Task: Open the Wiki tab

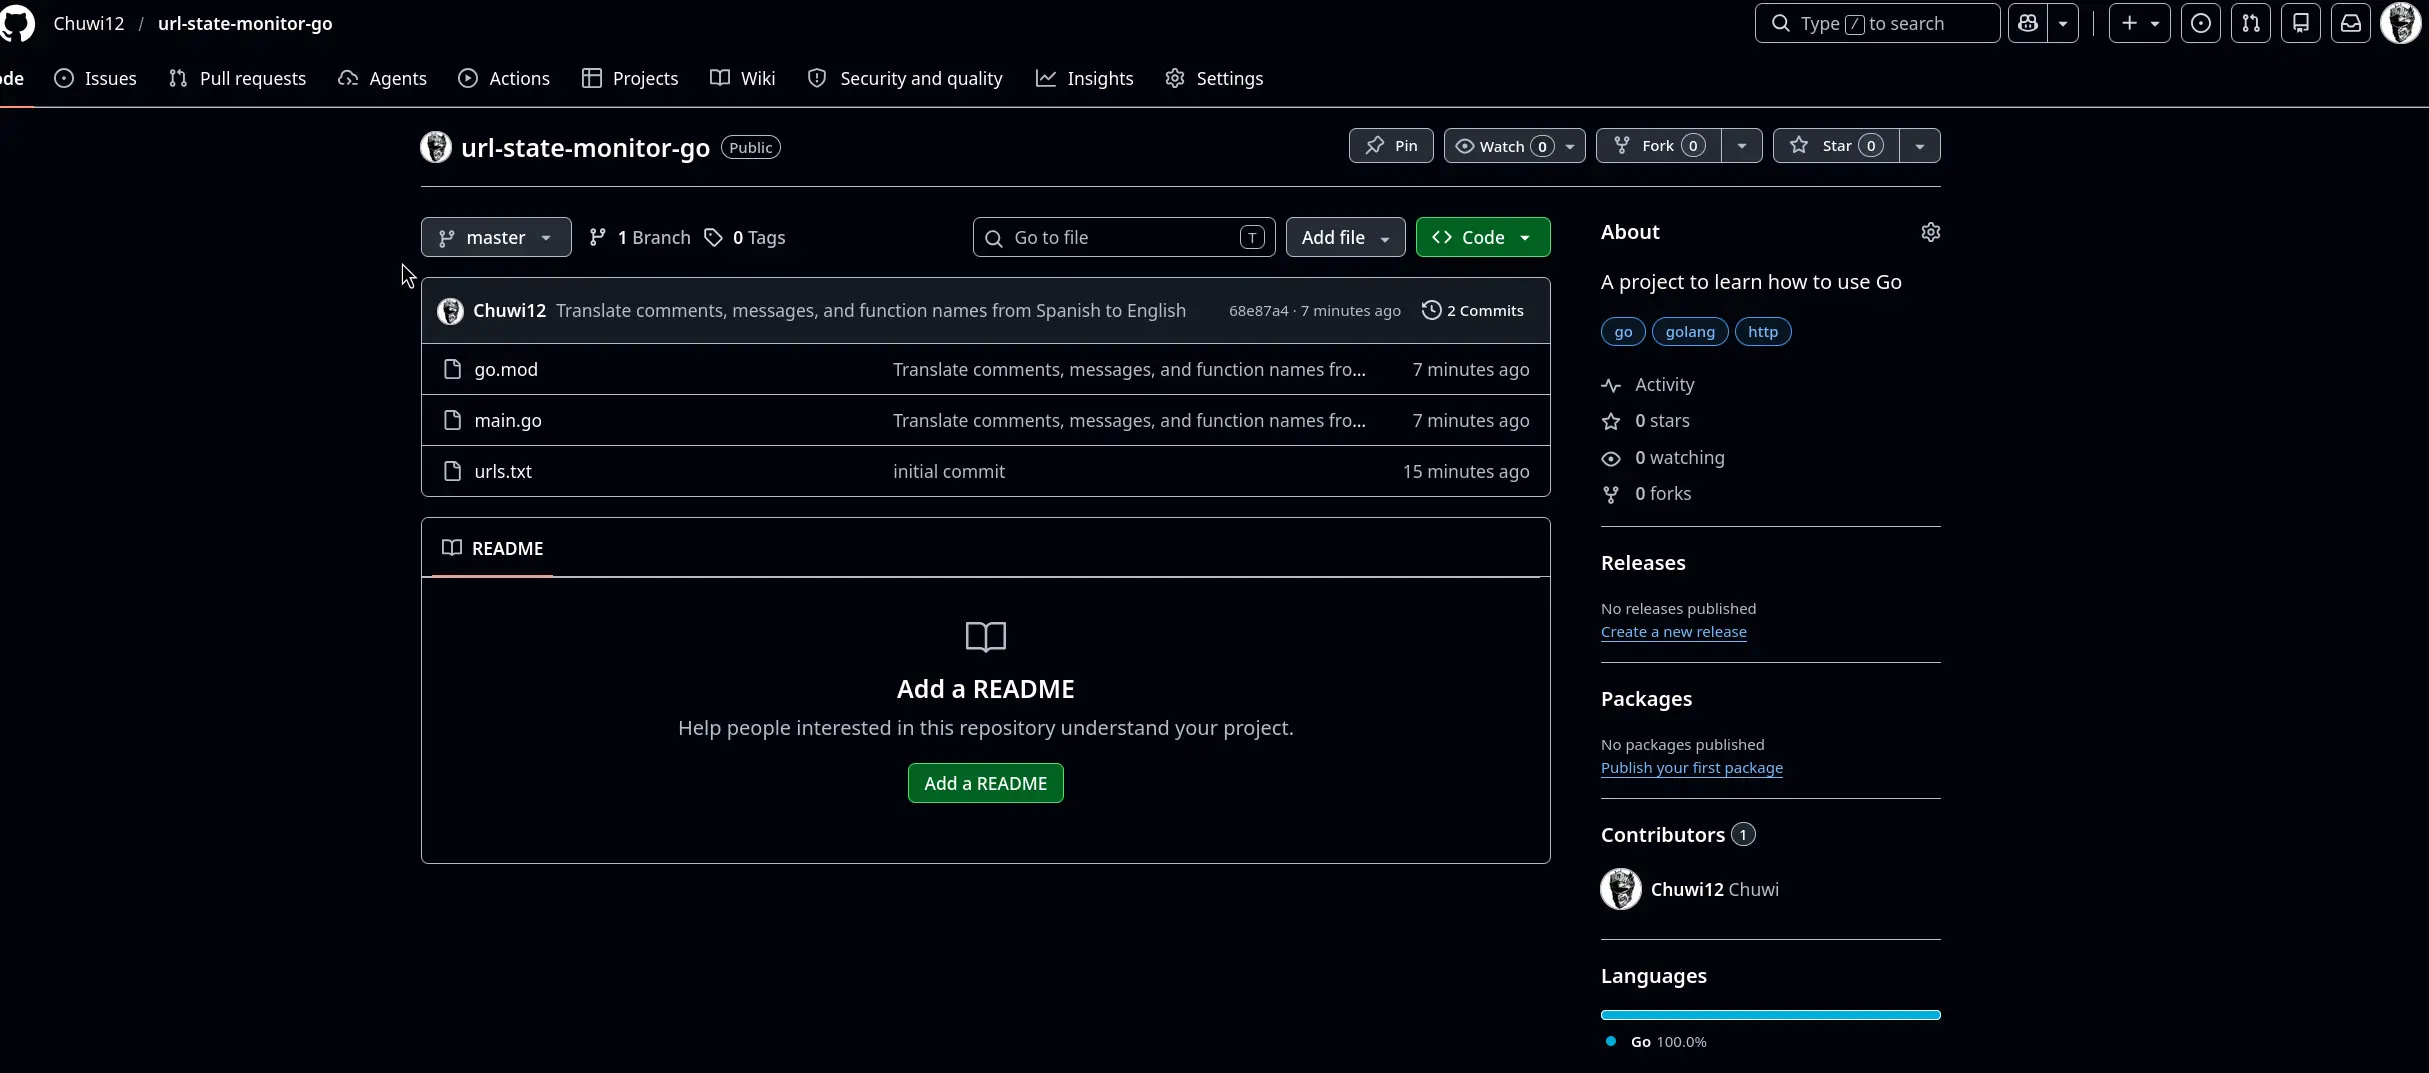Action: point(743,78)
